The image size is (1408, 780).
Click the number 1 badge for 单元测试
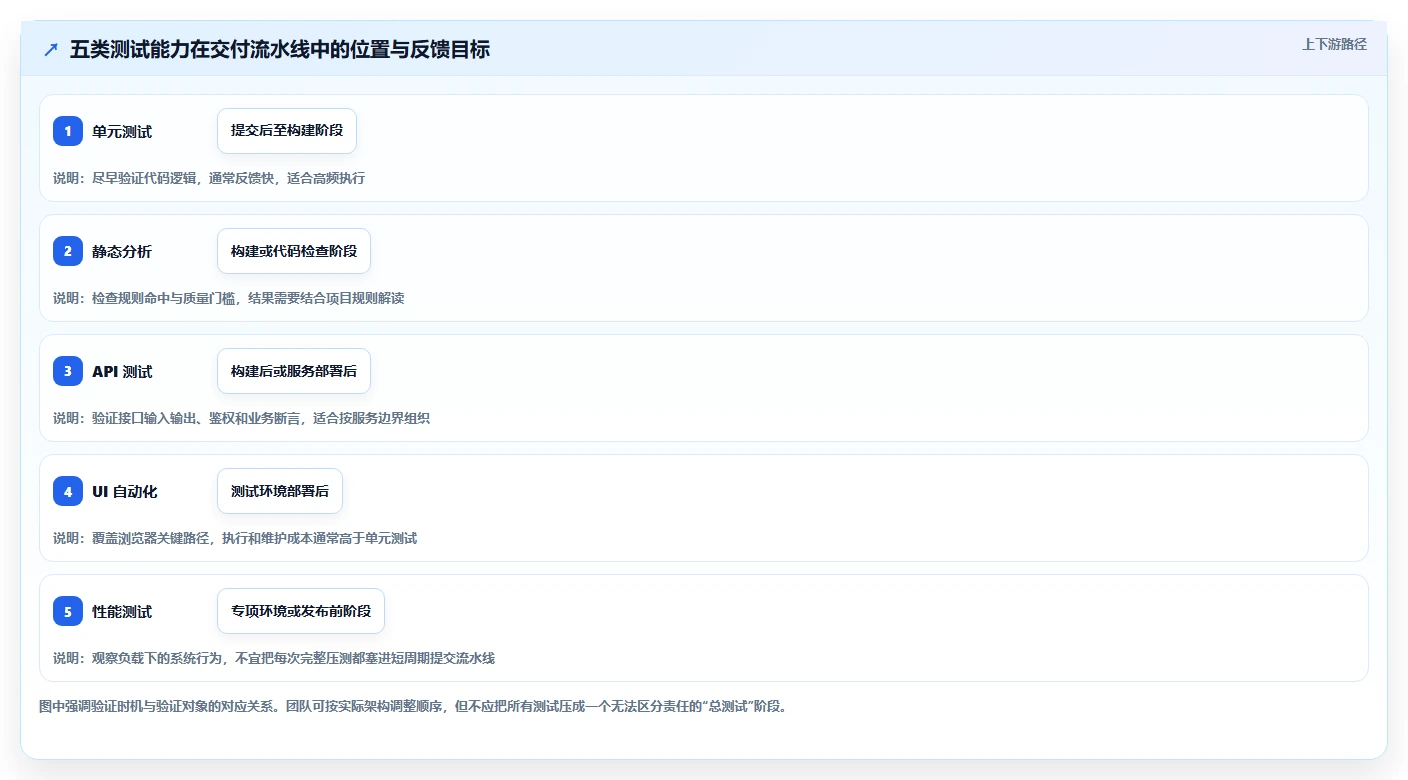68,131
